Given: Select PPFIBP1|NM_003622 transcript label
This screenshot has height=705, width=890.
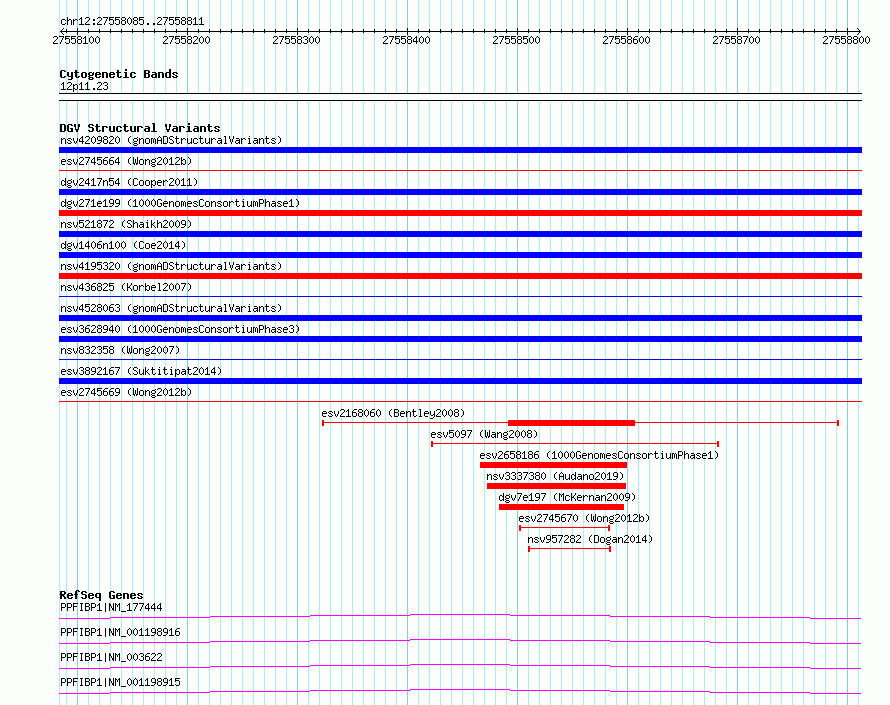Looking at the screenshot, I should click(111, 657).
